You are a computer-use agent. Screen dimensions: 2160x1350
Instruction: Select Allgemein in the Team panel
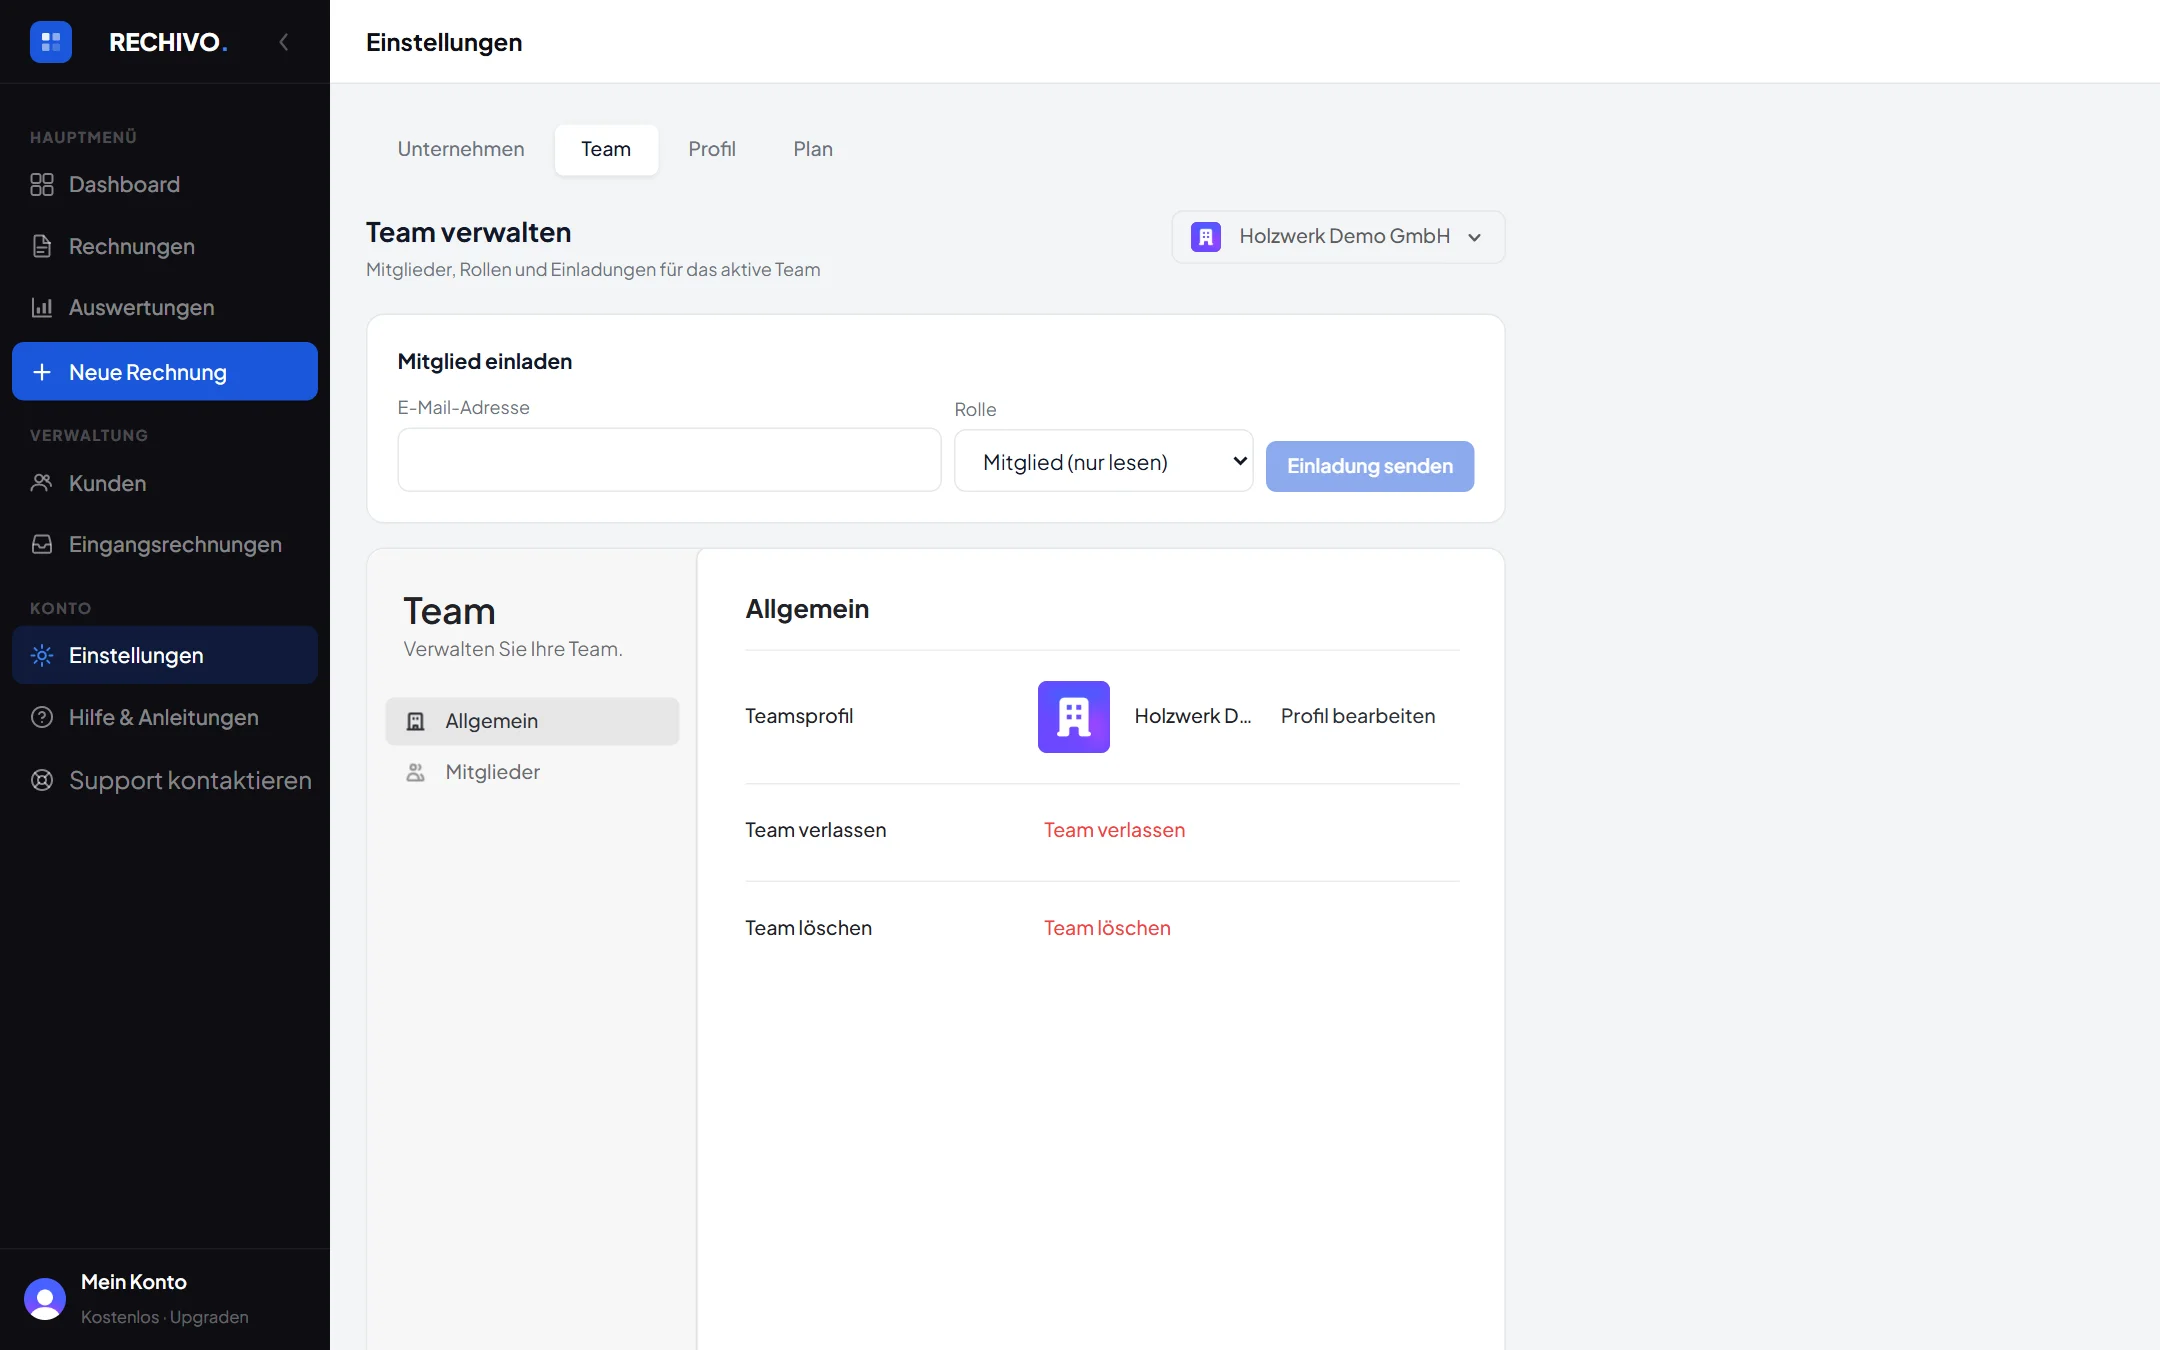click(x=532, y=721)
